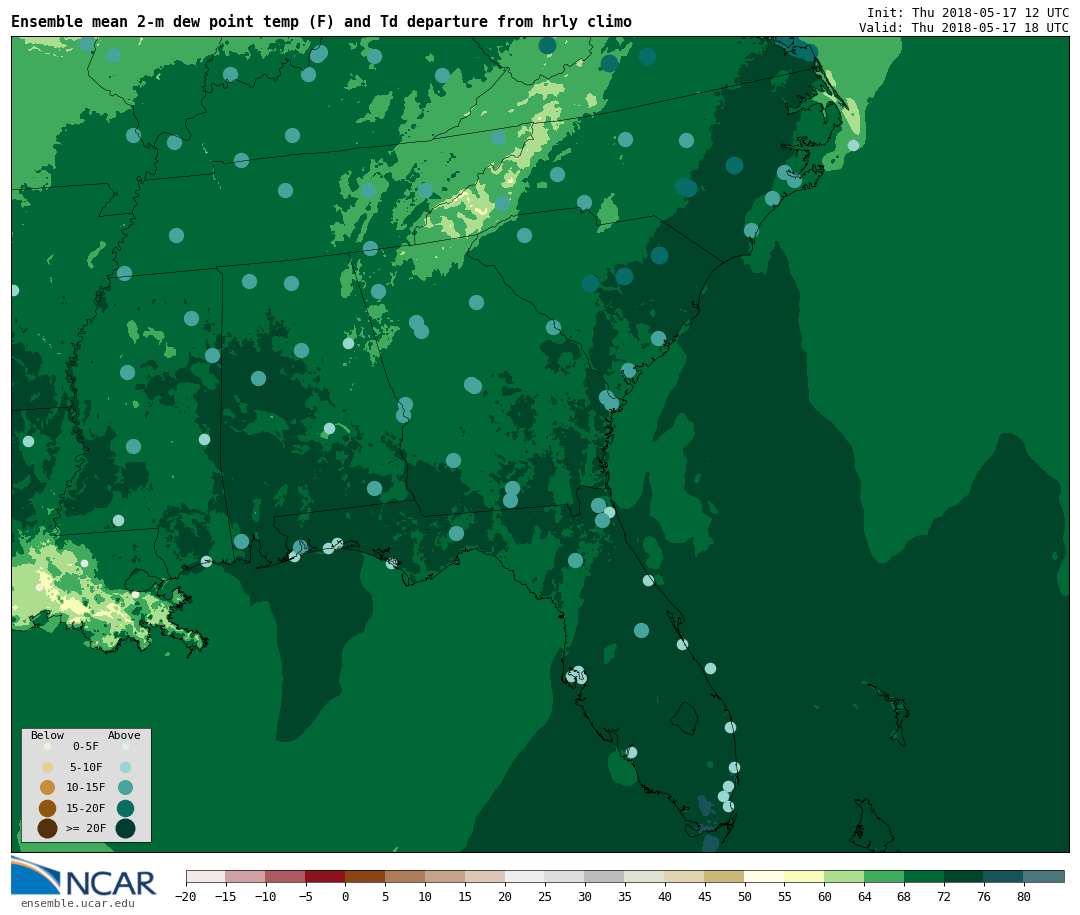Pick the 25 to 30 light gray swatch

click(x=565, y=876)
